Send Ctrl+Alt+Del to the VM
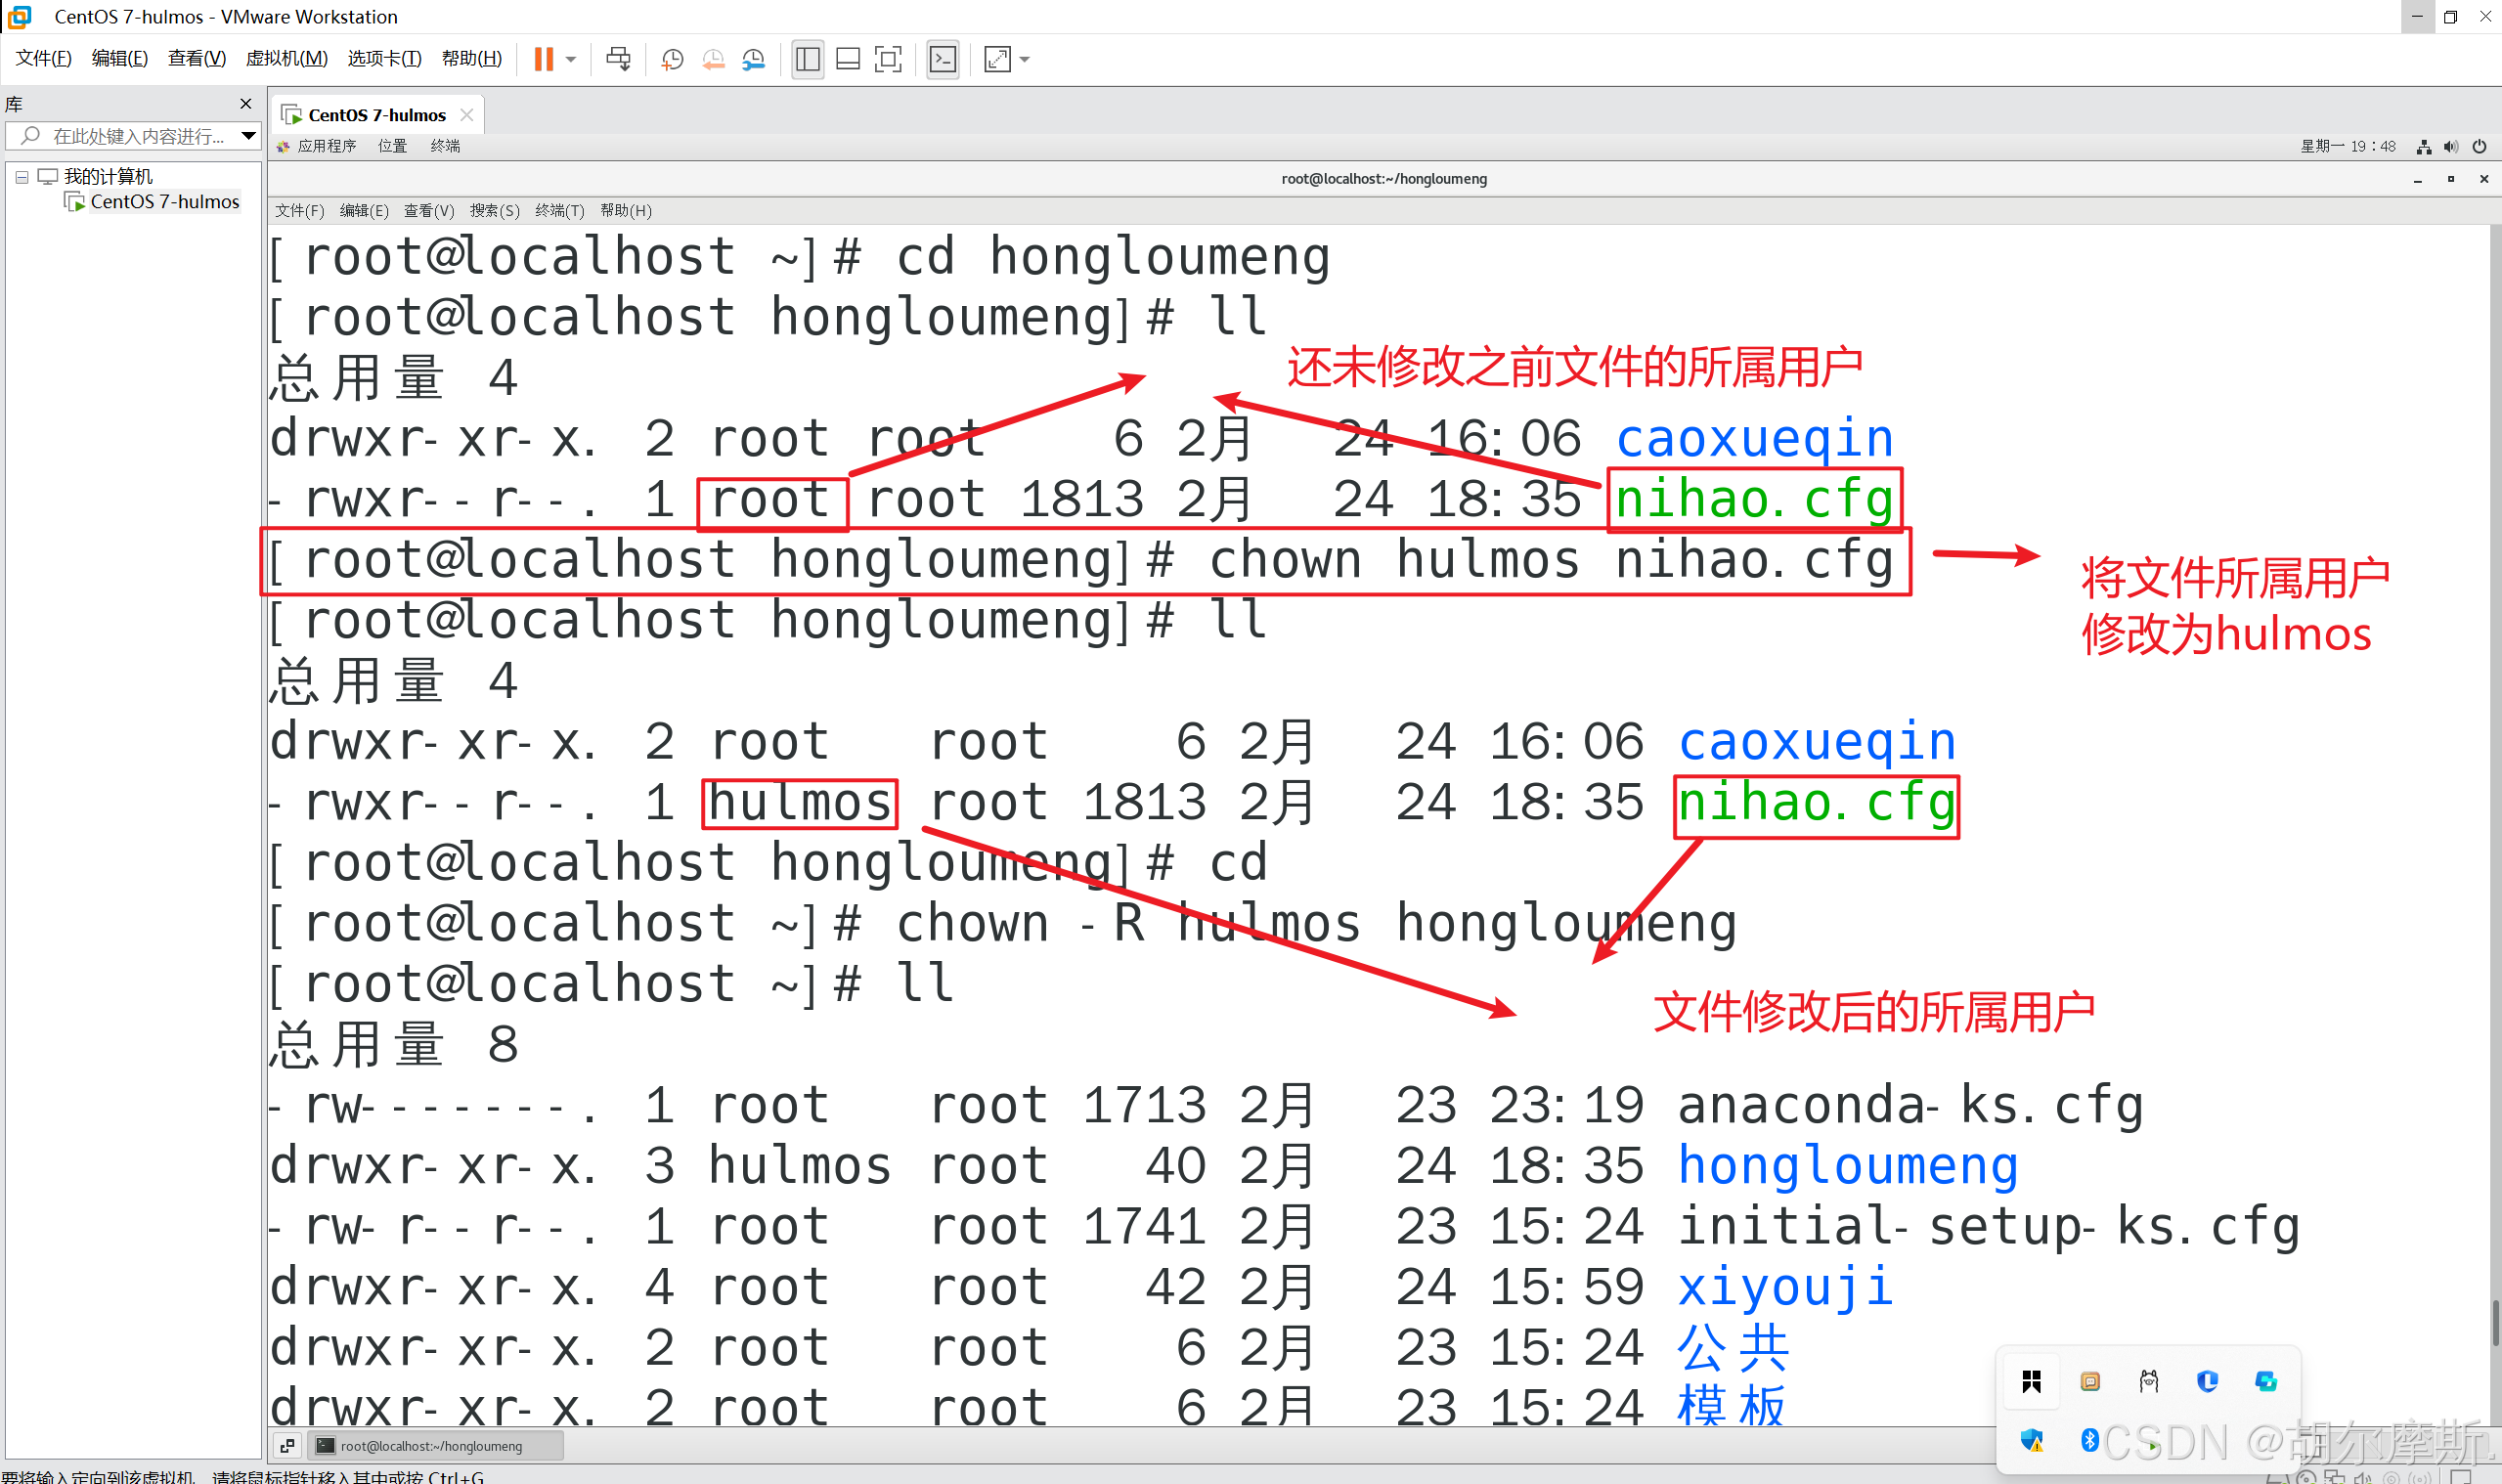Viewport: 2502px width, 1484px height. (618, 59)
